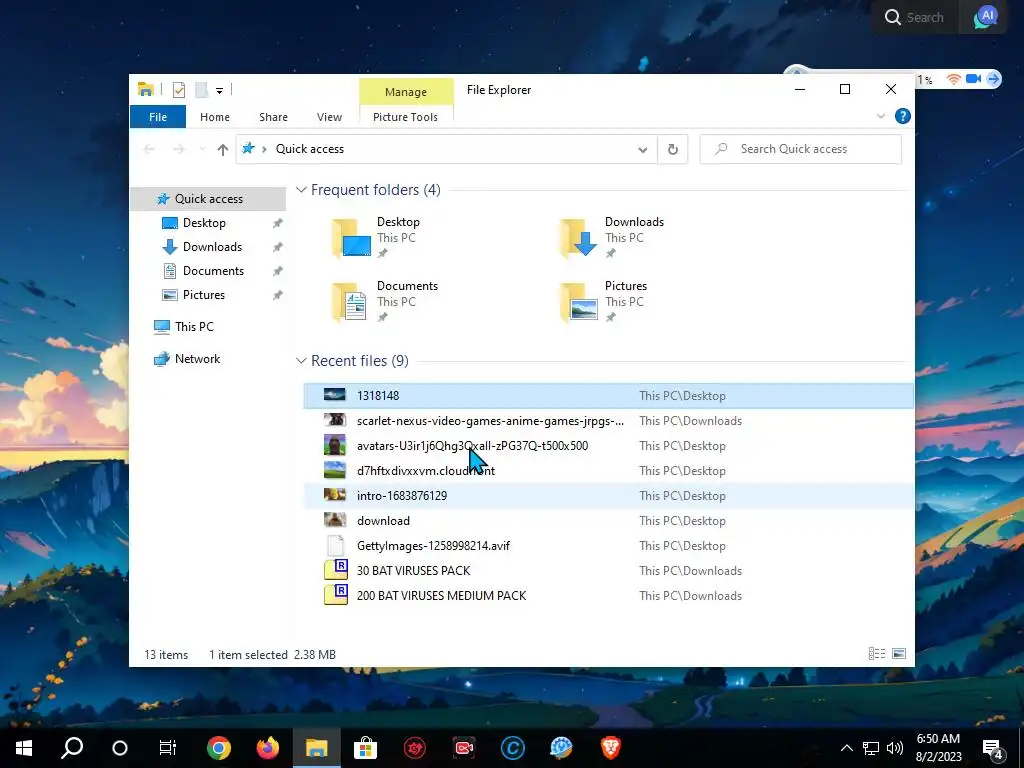Click the desktop Search widget
1024x768 pixels.
[914, 18]
